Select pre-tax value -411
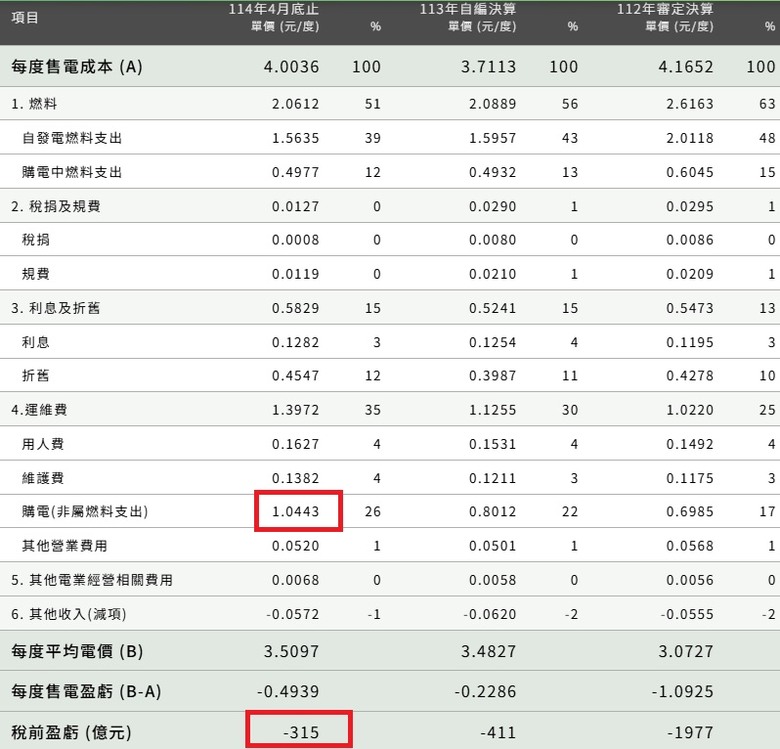The width and height of the screenshot is (780, 749). coord(498,733)
